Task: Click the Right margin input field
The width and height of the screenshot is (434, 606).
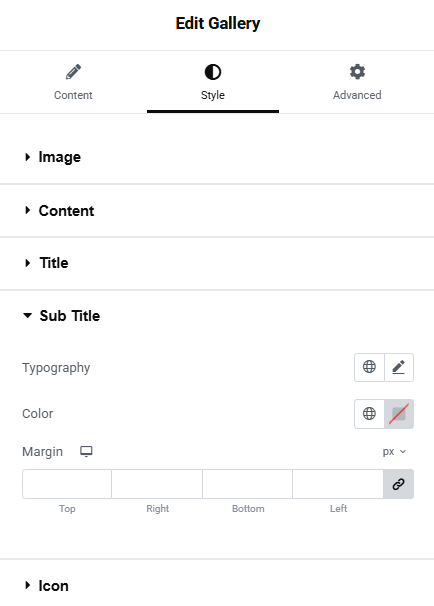Action: coord(157,484)
